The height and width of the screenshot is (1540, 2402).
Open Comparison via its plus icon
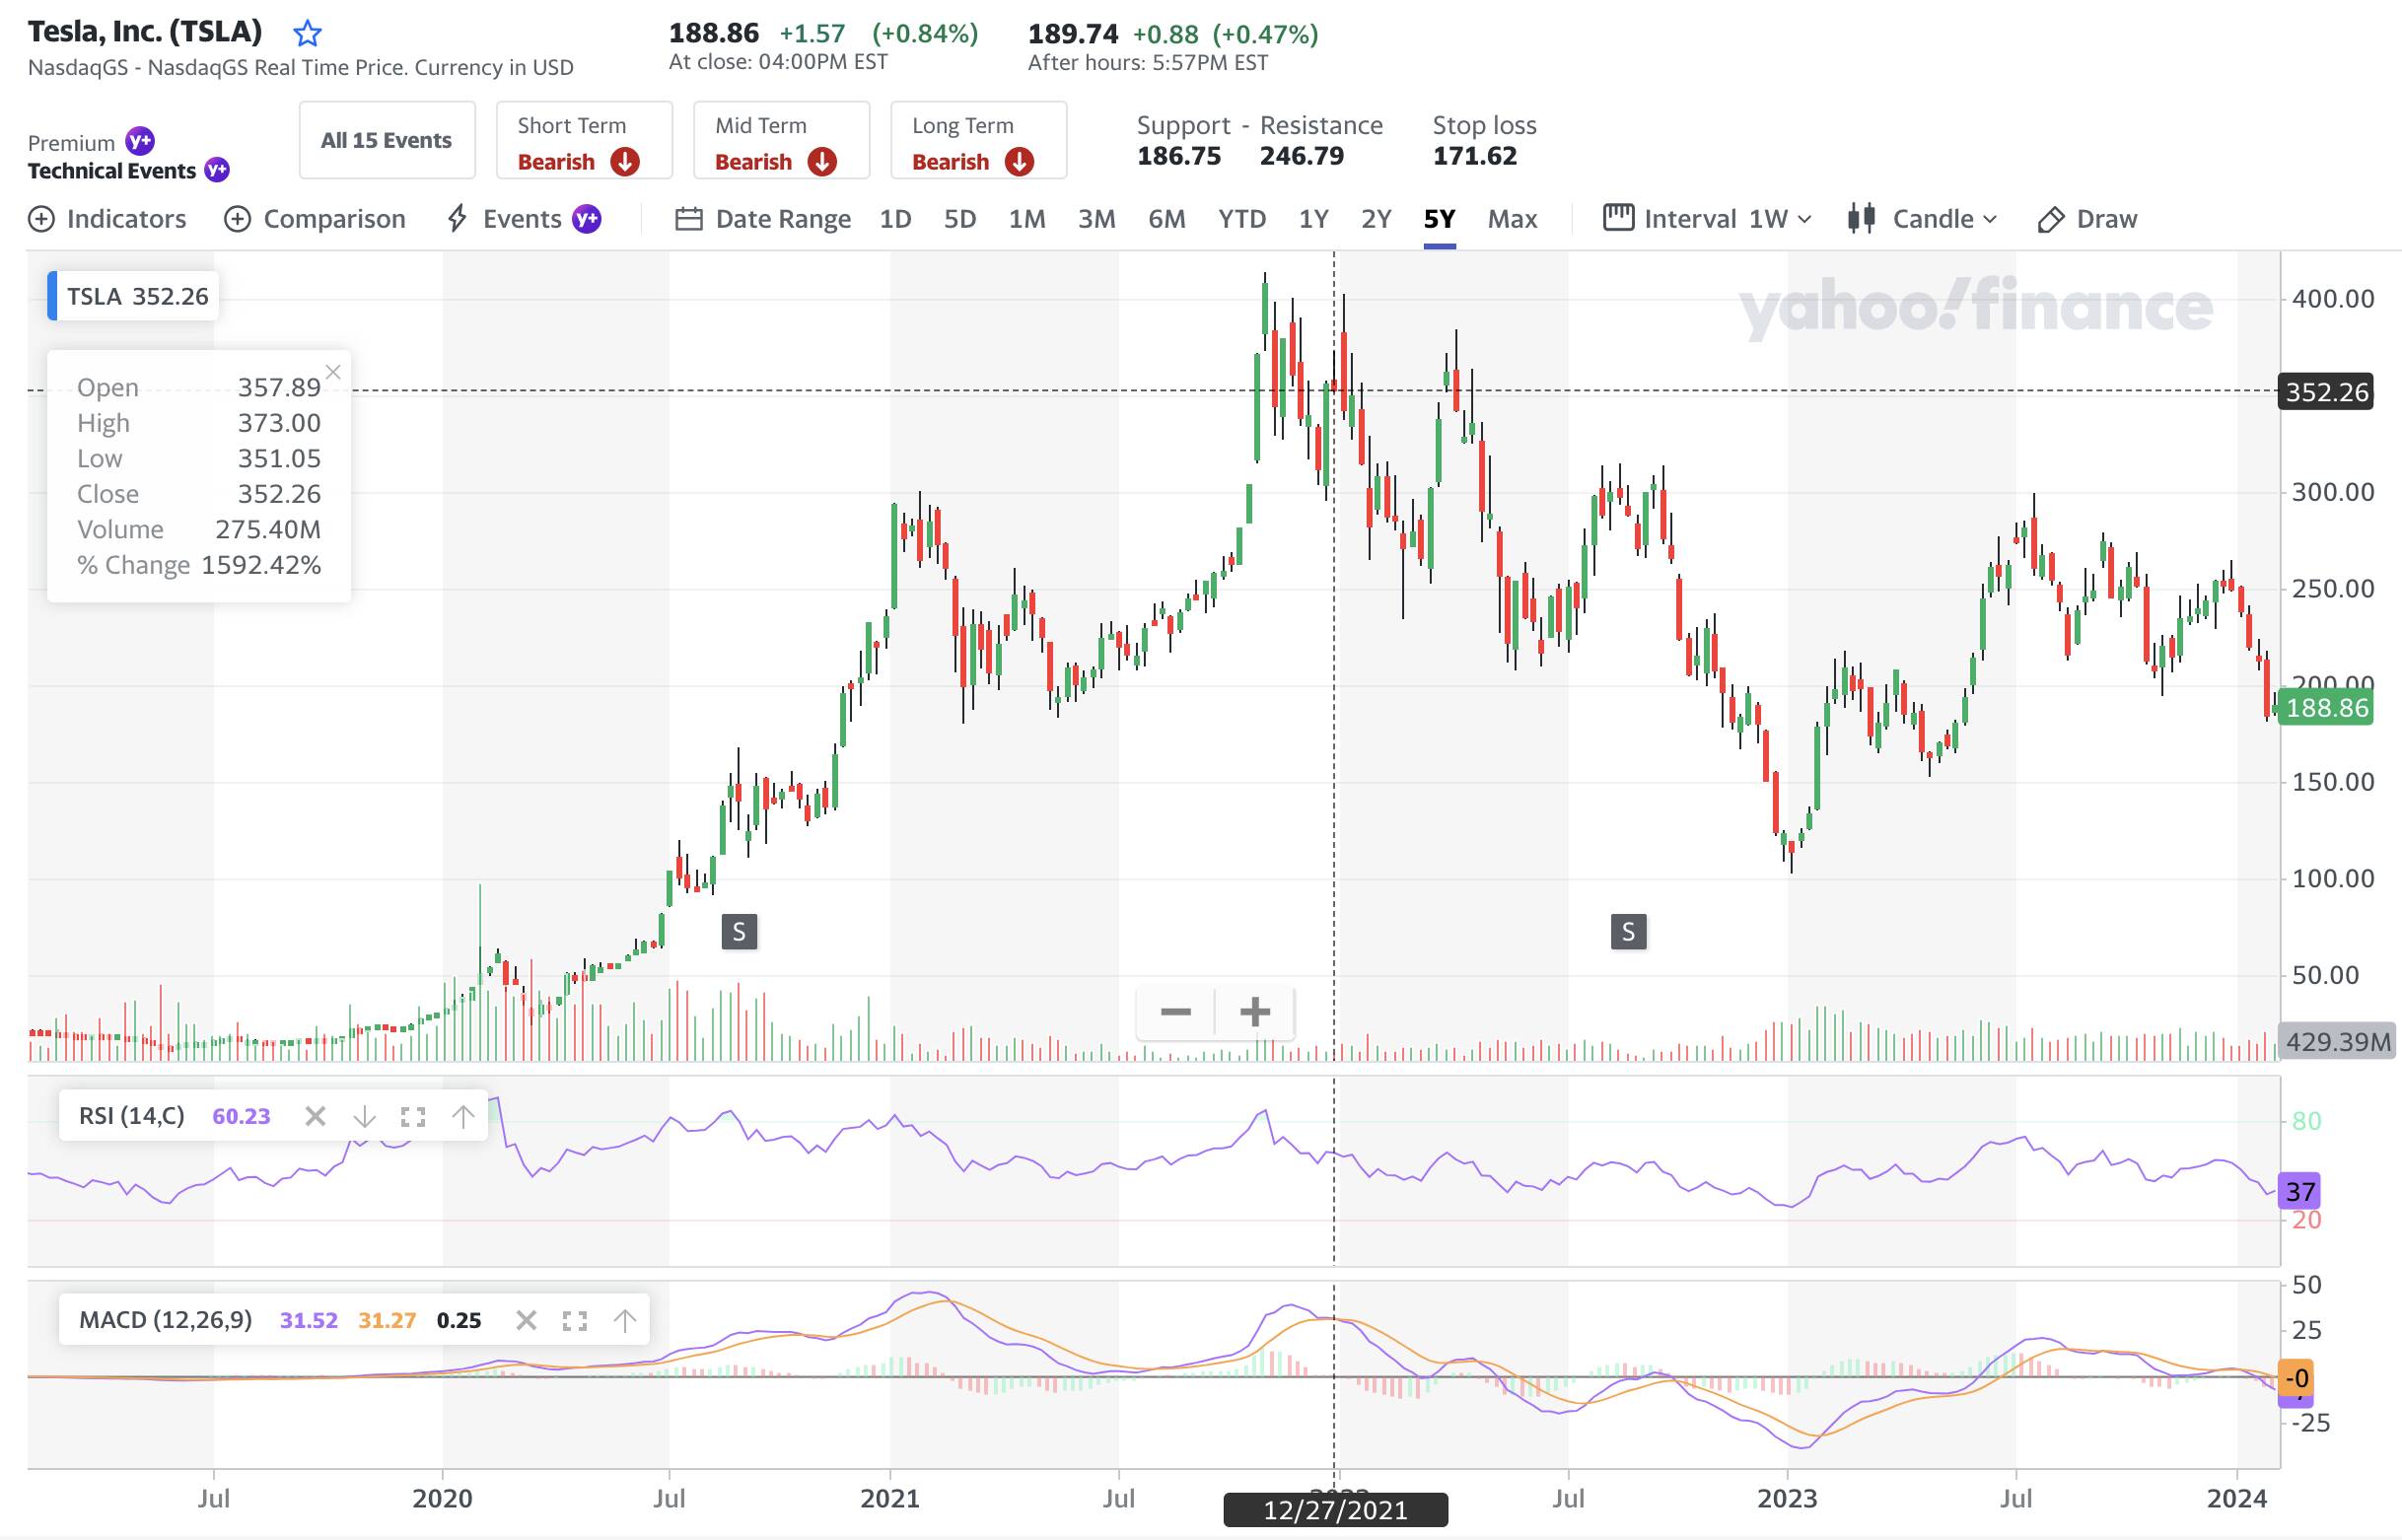click(x=237, y=219)
